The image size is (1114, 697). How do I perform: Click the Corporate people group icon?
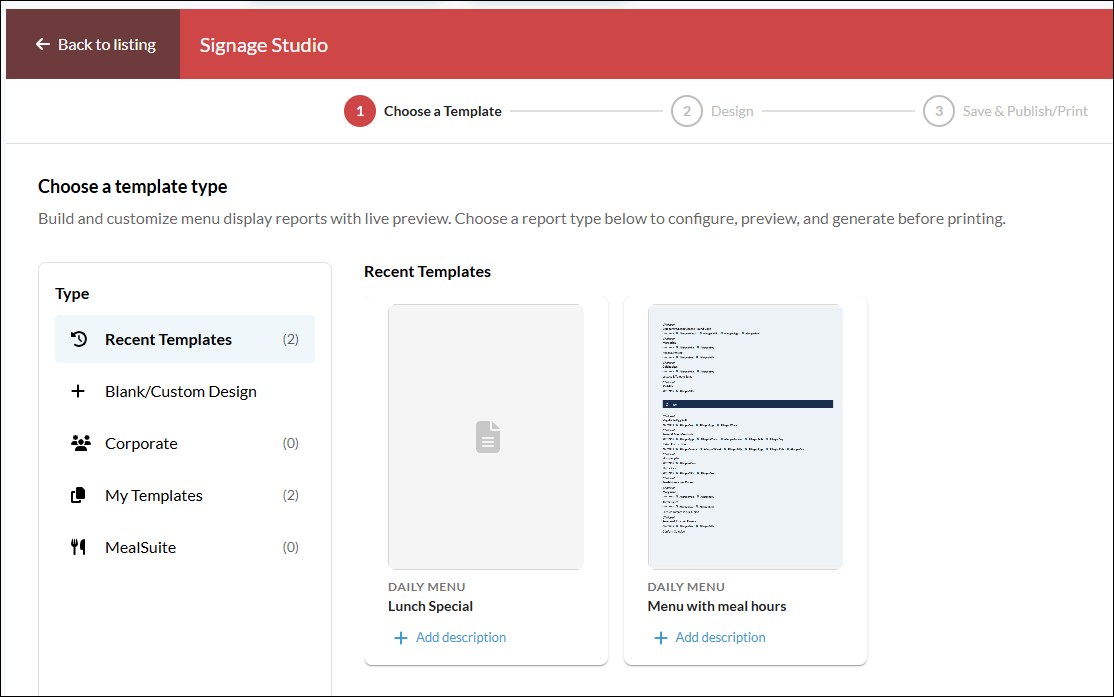(x=80, y=443)
